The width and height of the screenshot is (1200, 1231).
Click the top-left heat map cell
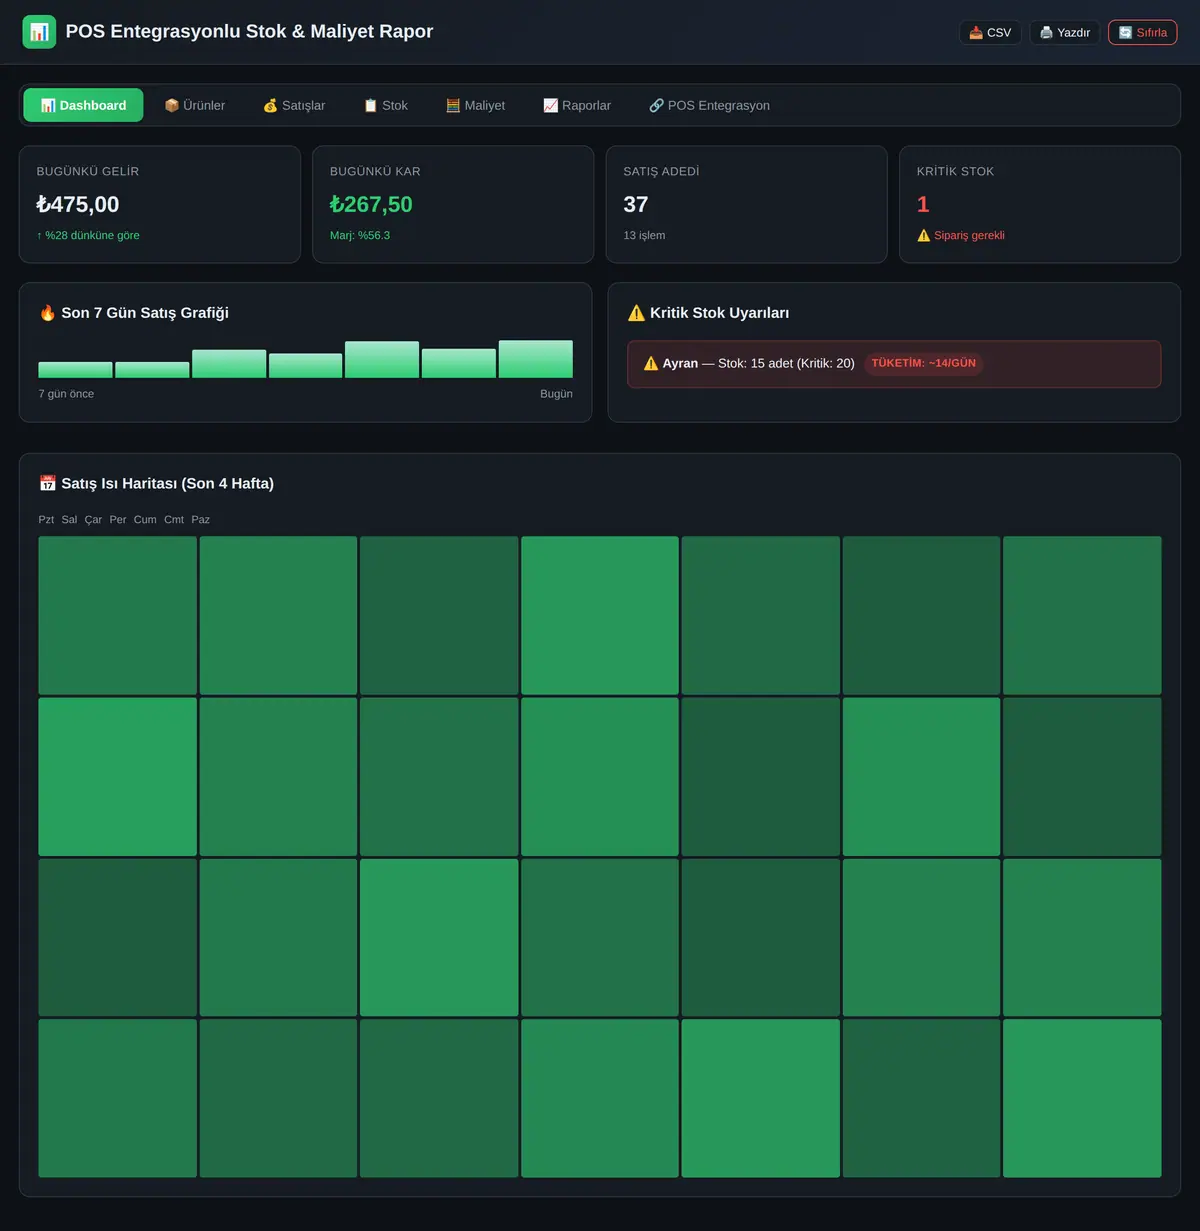click(118, 615)
